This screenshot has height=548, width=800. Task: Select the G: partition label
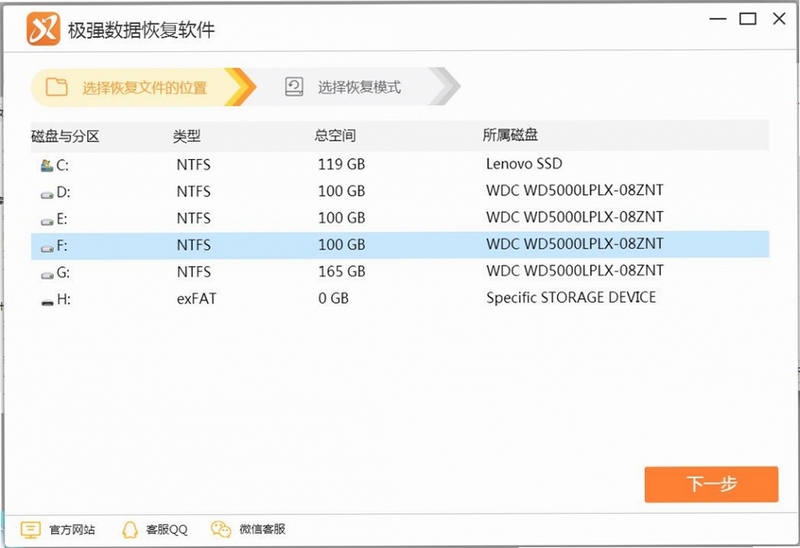63,273
